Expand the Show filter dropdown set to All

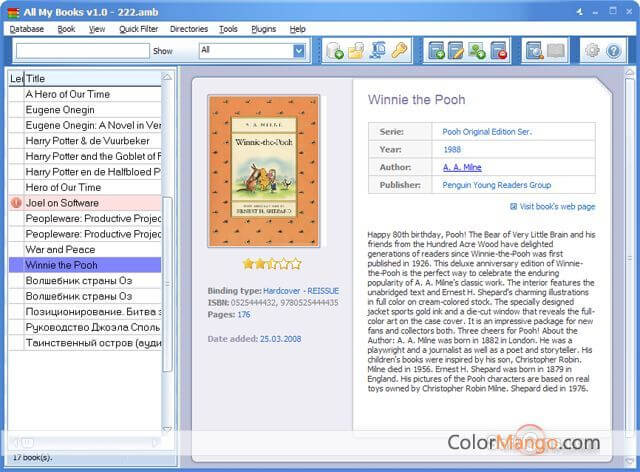299,51
